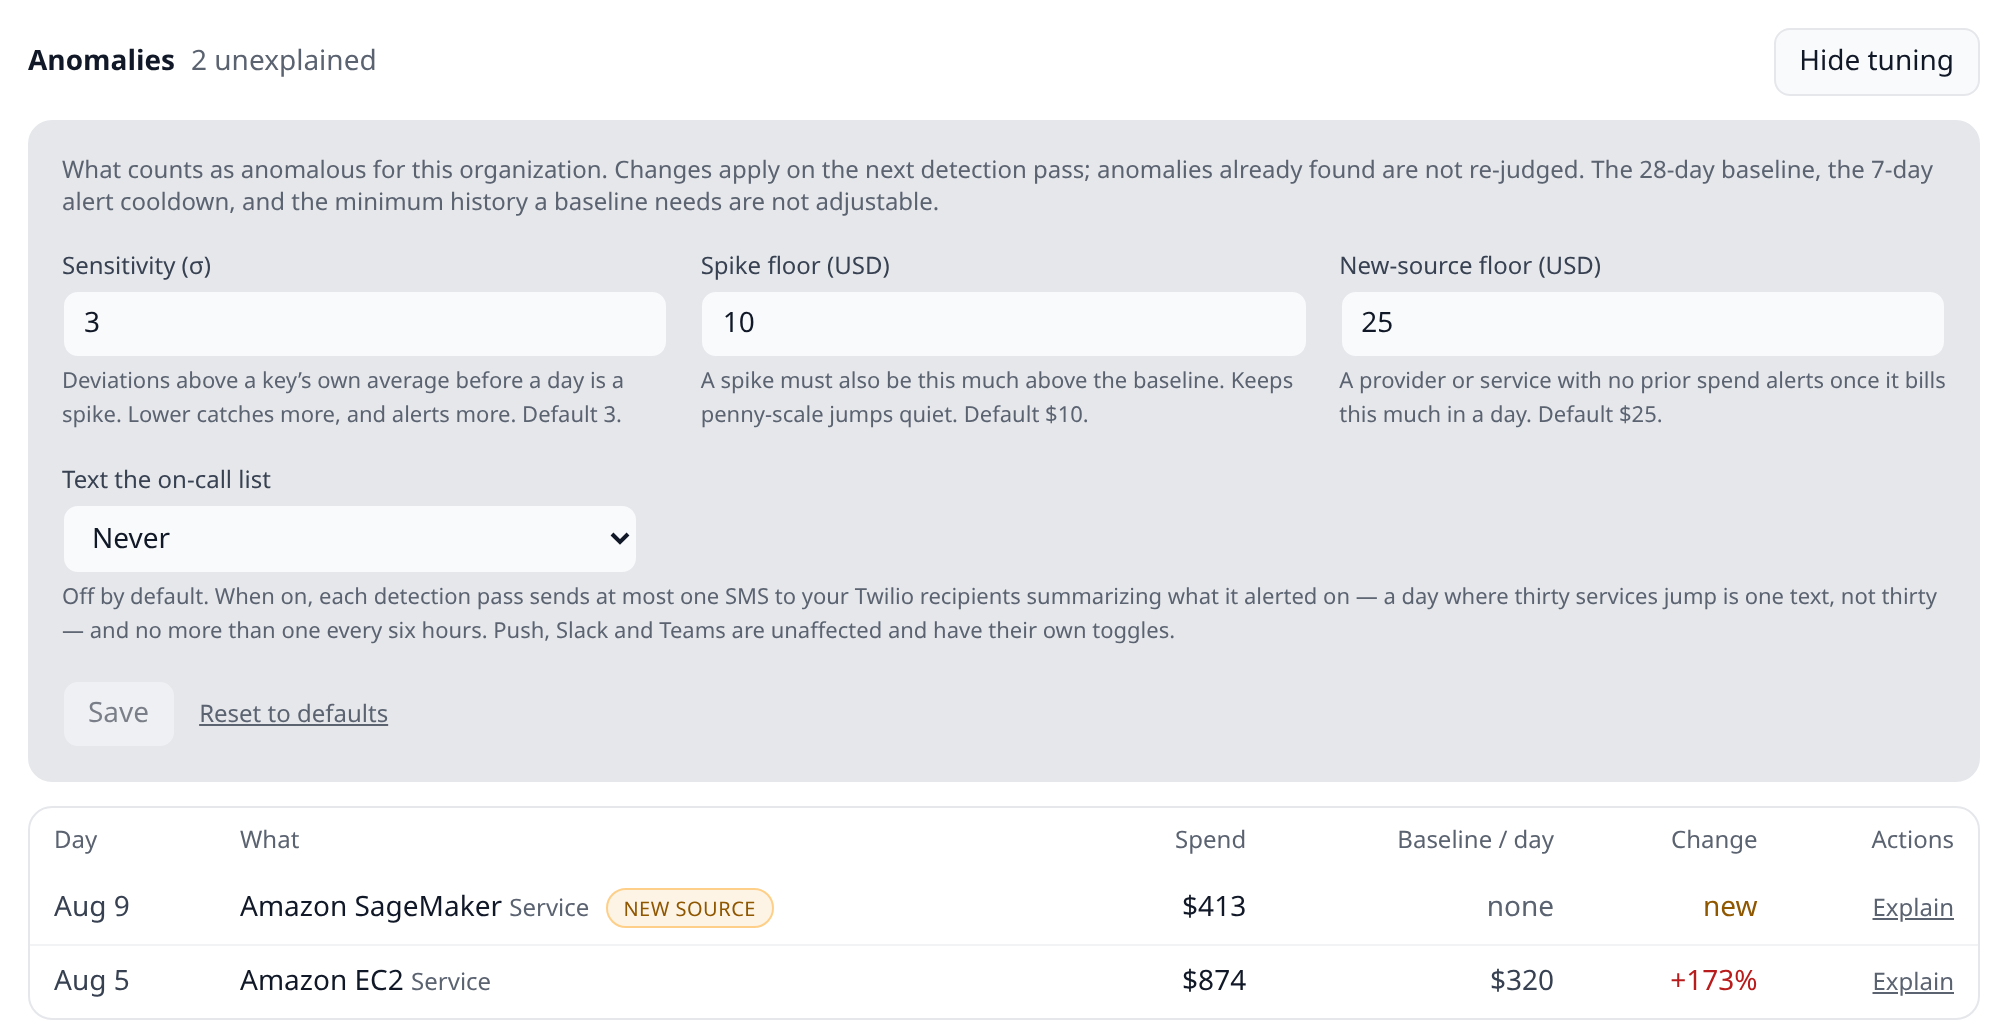The image size is (2008, 1020).
Task: Select the Amazon SageMaker row name
Action: click(370, 906)
